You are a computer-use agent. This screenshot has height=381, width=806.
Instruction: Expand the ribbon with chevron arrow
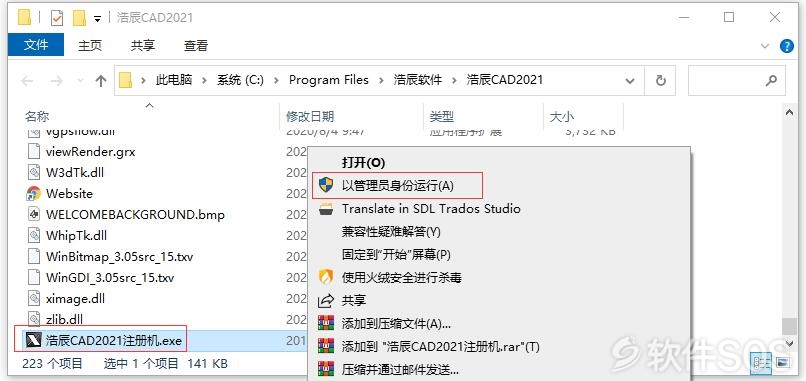click(x=765, y=46)
